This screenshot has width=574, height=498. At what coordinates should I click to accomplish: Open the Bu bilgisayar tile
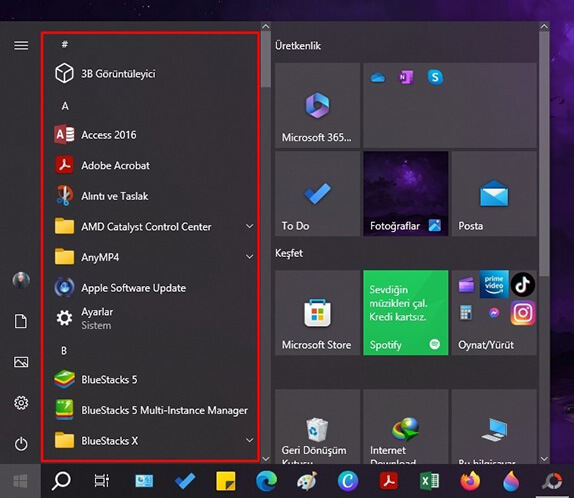pos(494,427)
